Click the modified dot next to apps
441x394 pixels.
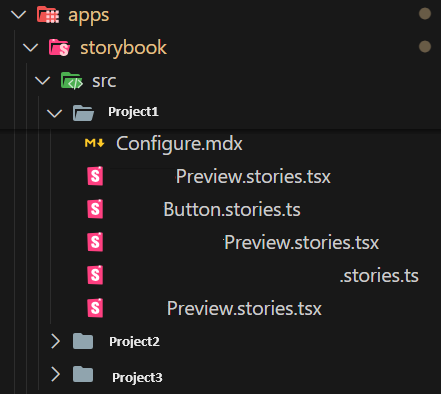tap(425, 14)
